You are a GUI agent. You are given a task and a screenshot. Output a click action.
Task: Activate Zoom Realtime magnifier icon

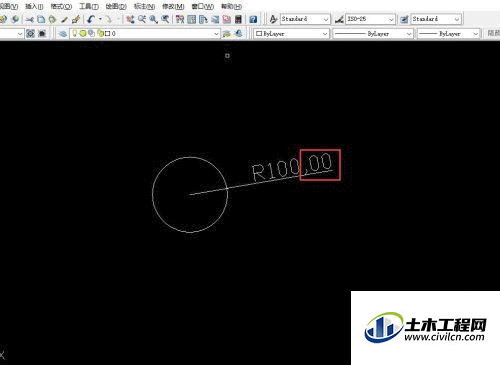pos(142,19)
